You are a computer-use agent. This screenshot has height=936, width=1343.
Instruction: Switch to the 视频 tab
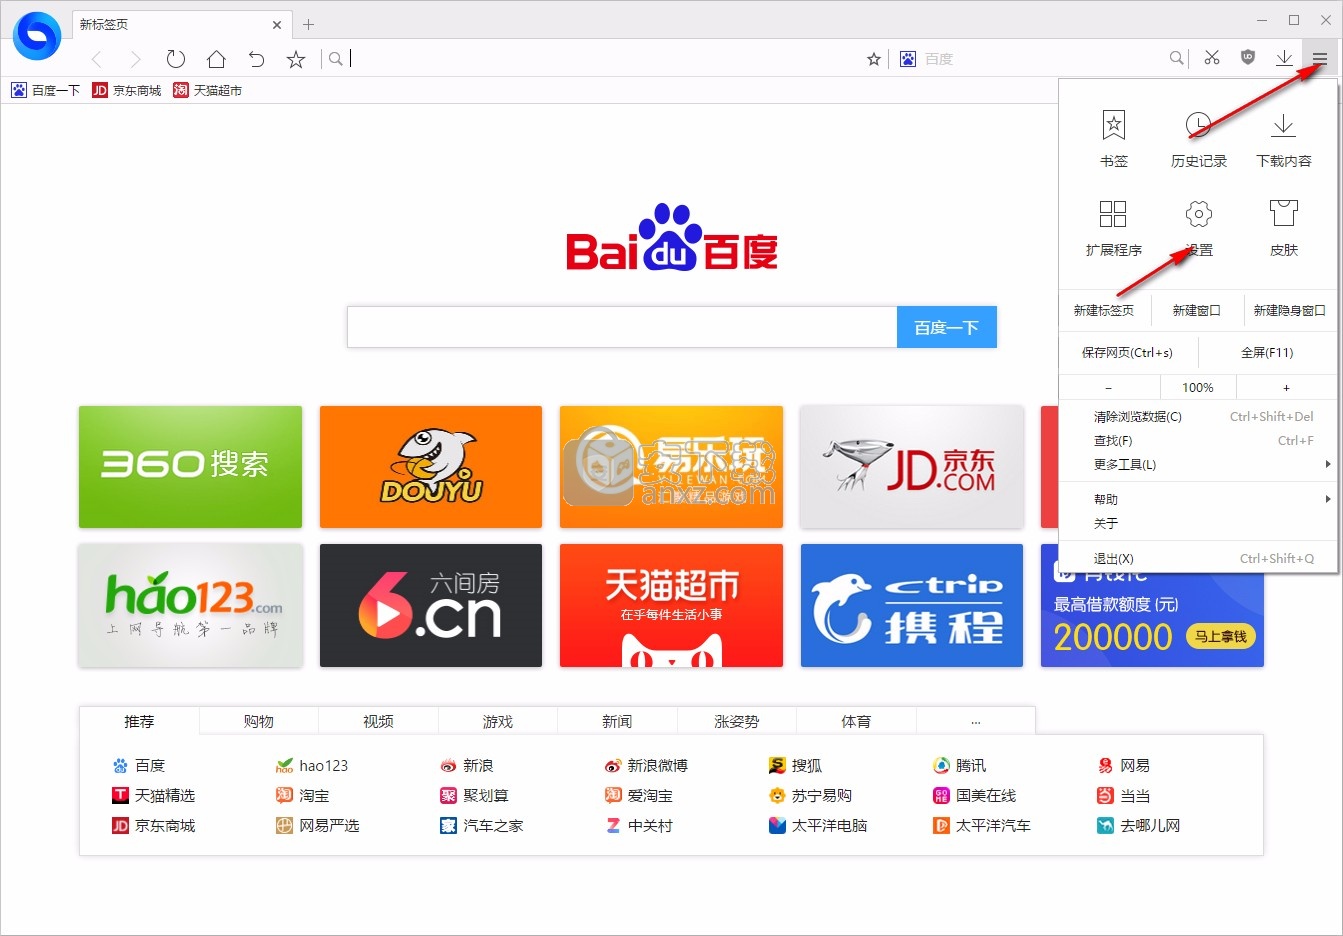coord(378,721)
